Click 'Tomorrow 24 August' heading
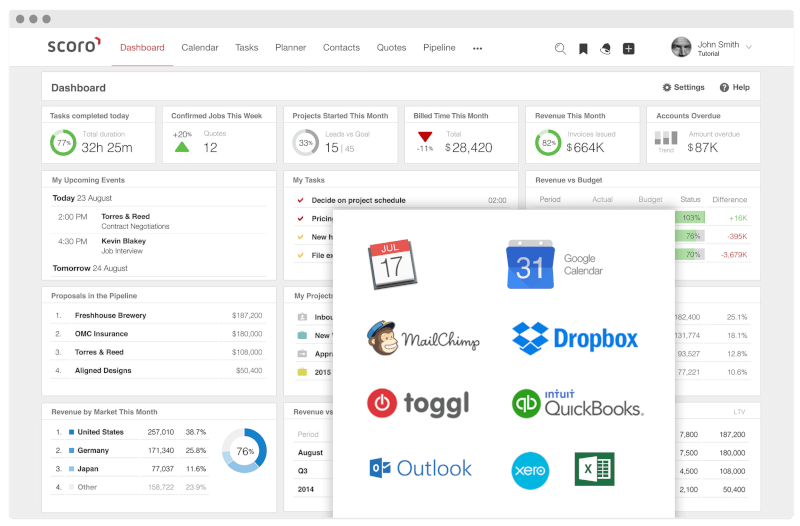 tap(90, 268)
